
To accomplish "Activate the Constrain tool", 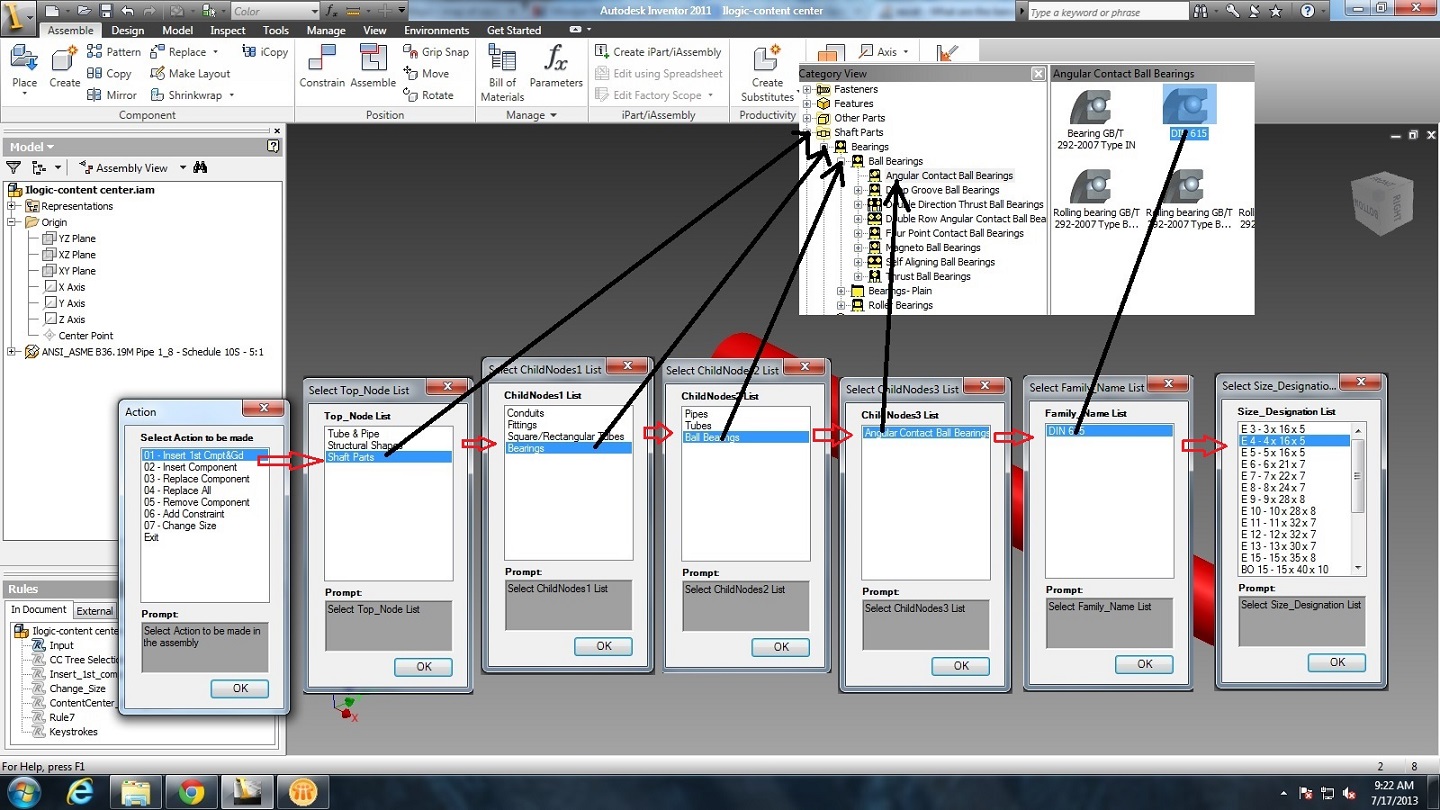I will [322, 68].
